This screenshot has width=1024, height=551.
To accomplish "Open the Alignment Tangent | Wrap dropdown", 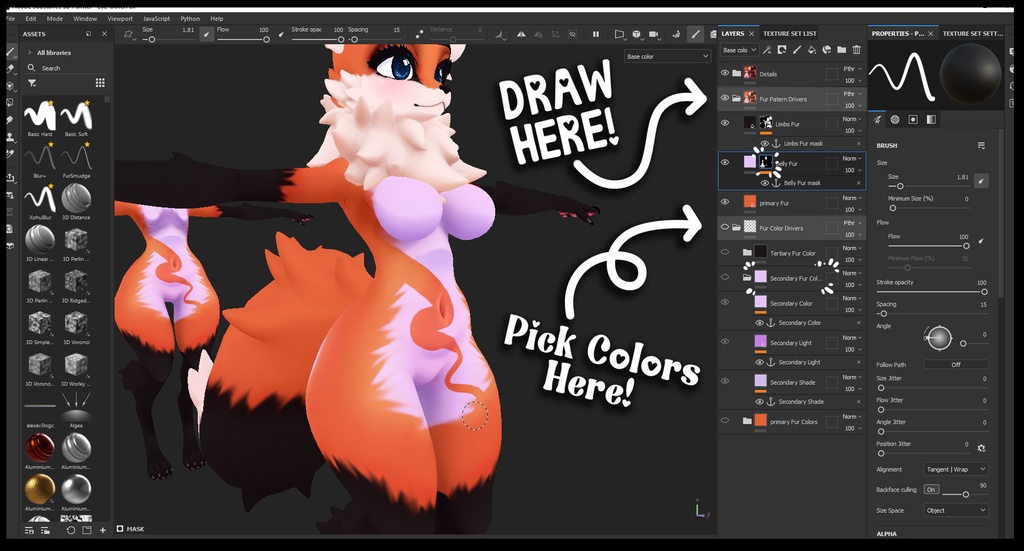I will [956, 469].
